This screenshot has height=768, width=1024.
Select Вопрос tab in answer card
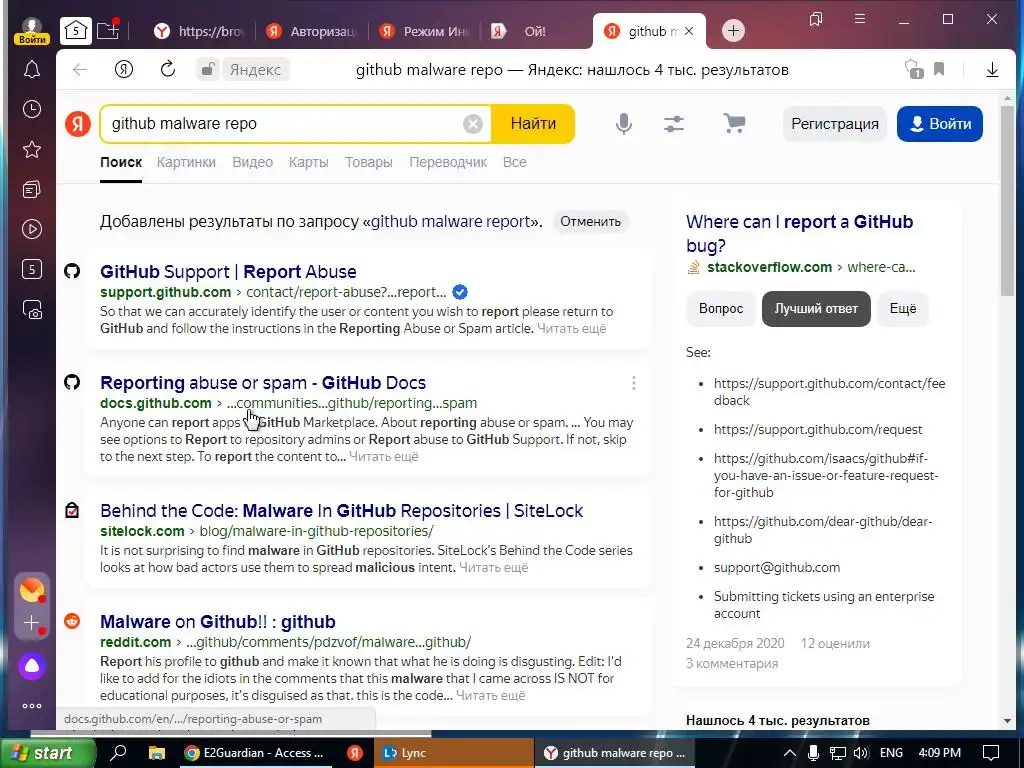(x=721, y=309)
